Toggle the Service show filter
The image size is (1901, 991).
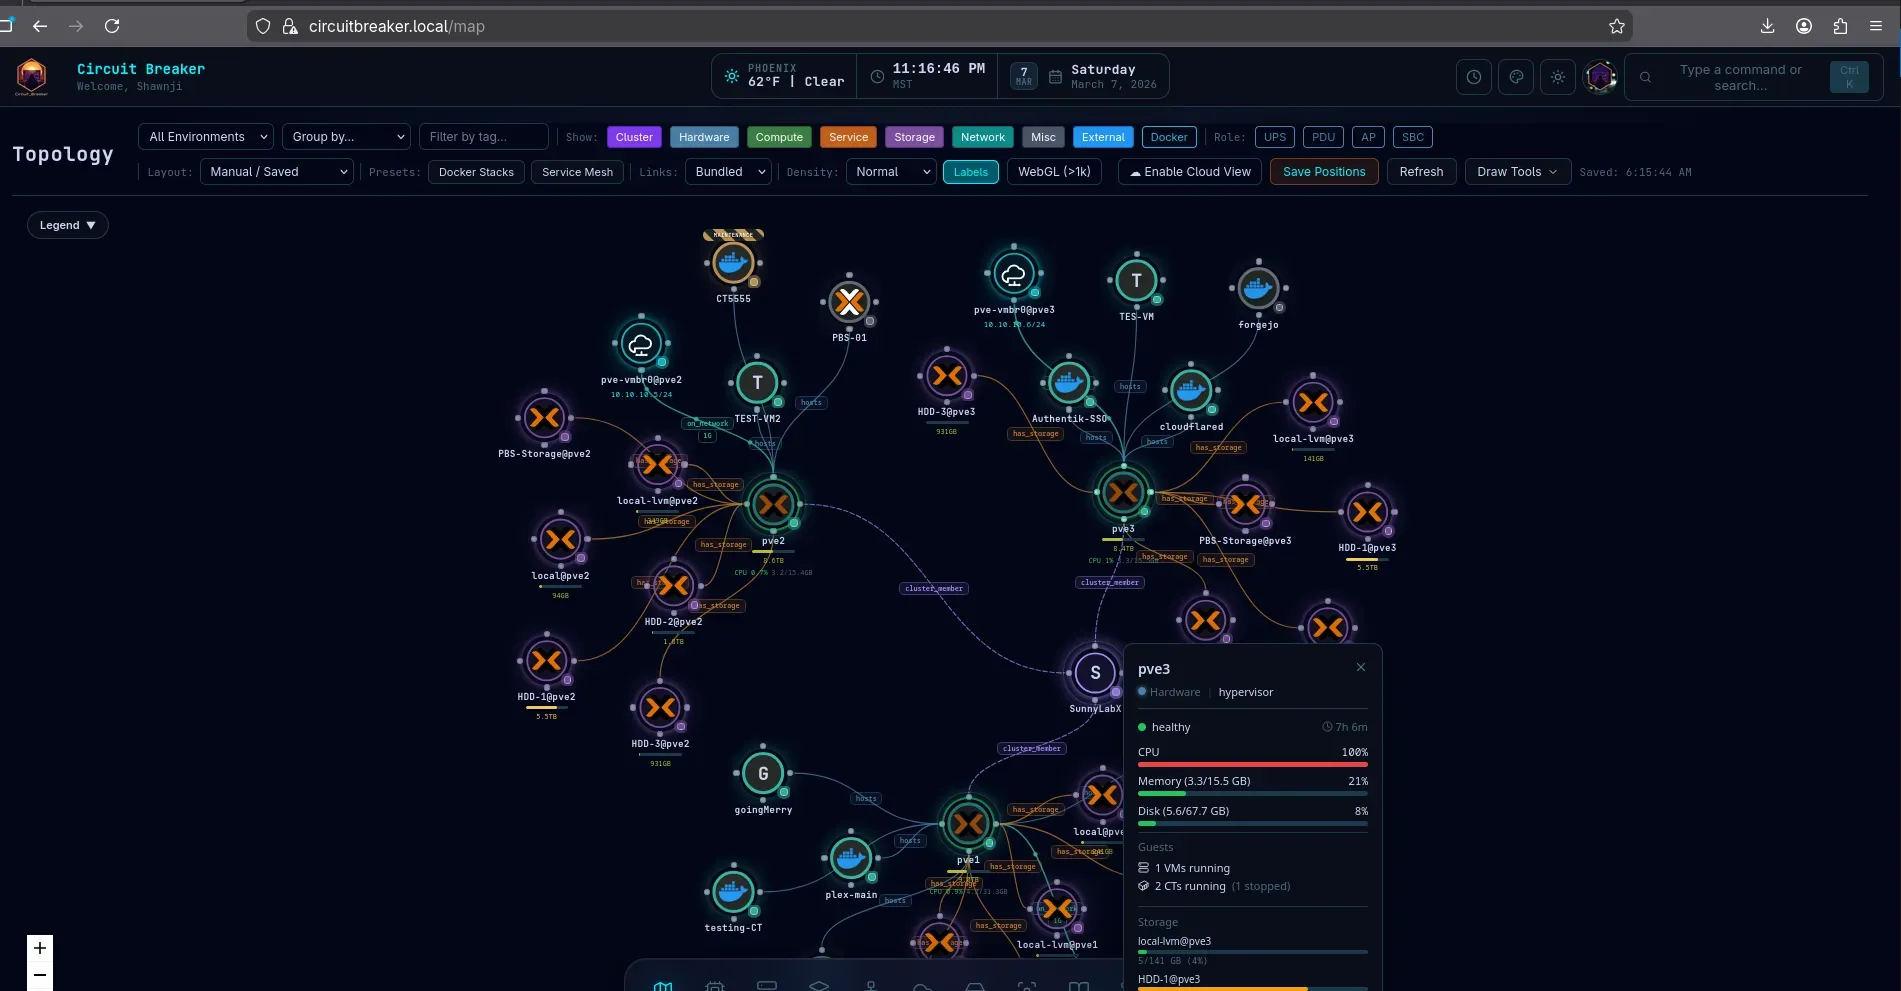848,137
